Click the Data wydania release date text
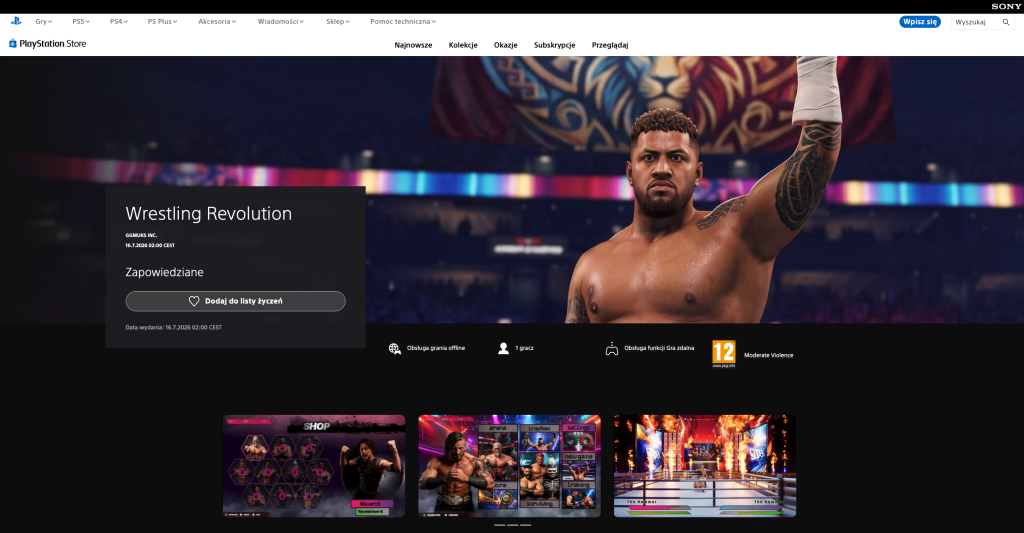This screenshot has width=1024, height=533. [x=174, y=327]
